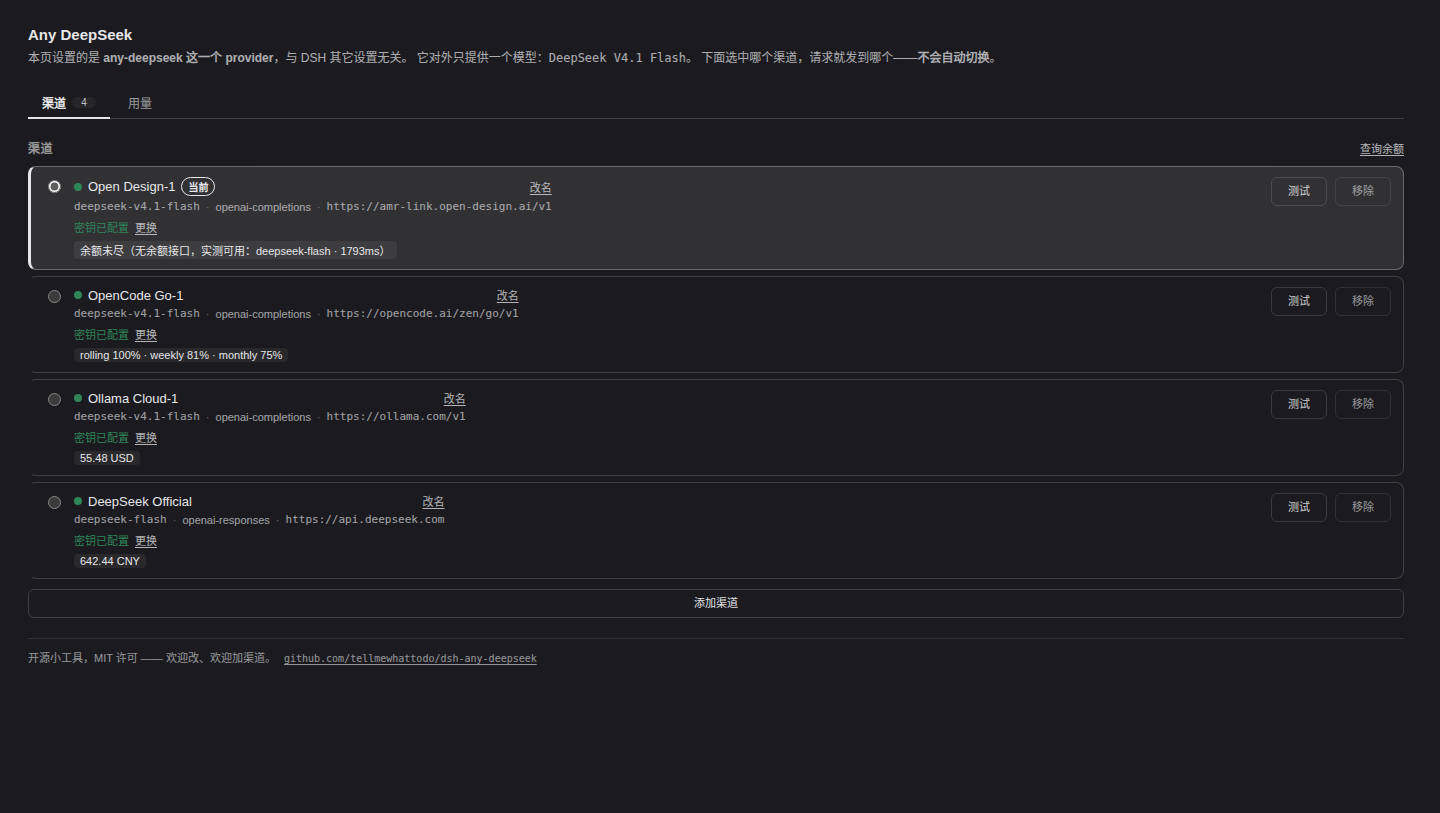
Task: Switch to the 用量 tab
Action: coord(140,103)
